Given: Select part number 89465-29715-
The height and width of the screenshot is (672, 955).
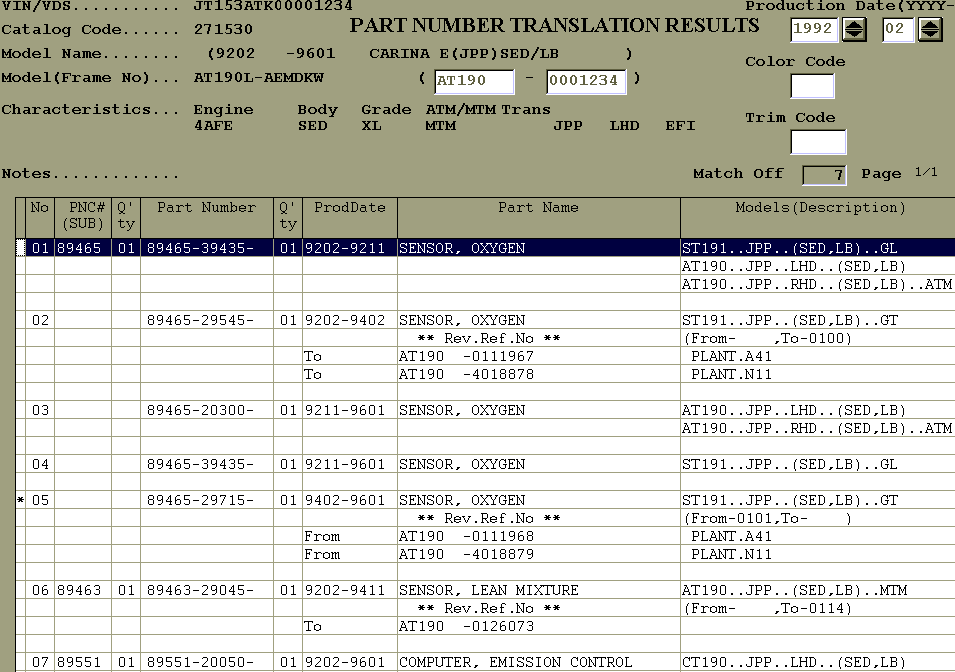Looking at the screenshot, I should tap(200, 500).
